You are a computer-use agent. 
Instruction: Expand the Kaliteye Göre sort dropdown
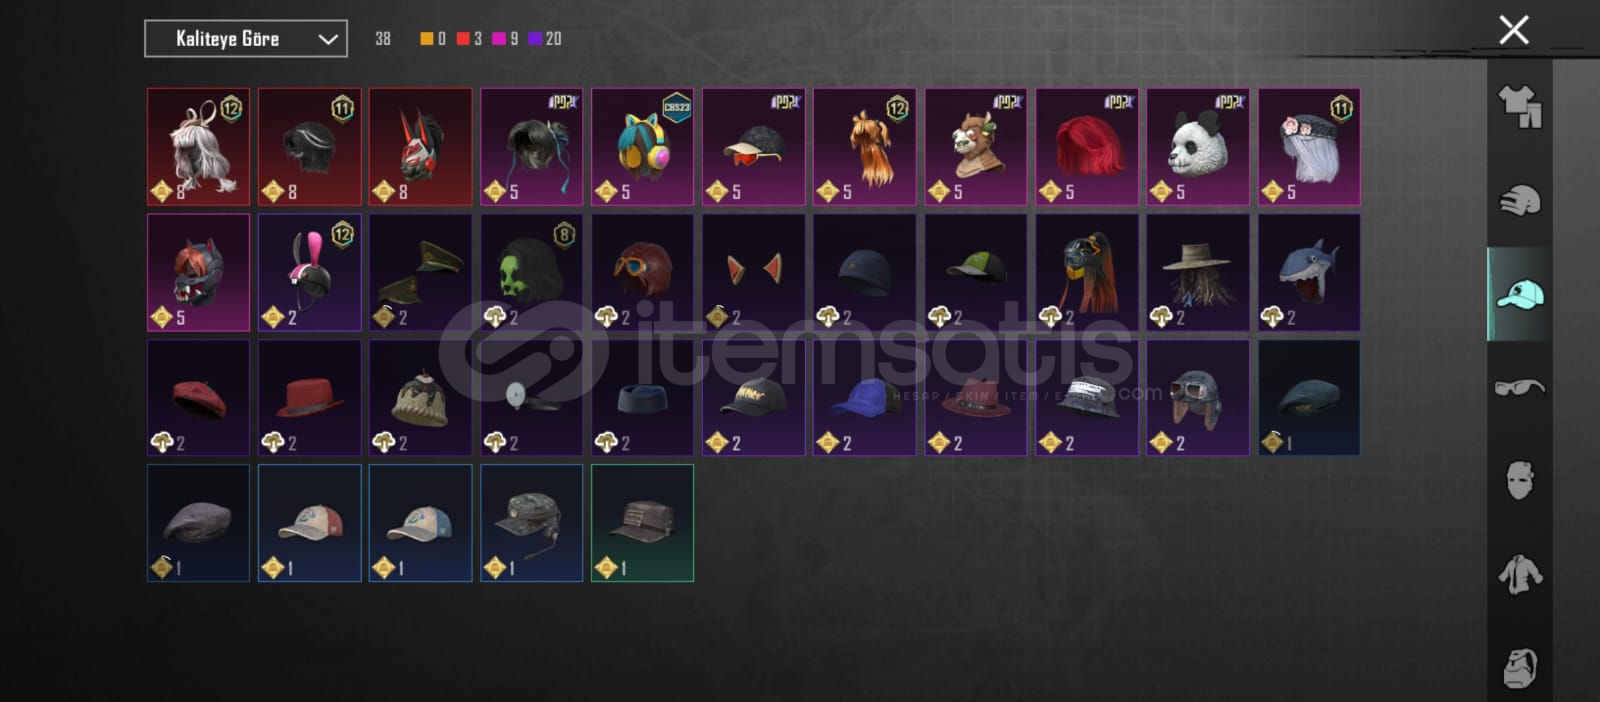pyautogui.click(x=246, y=39)
